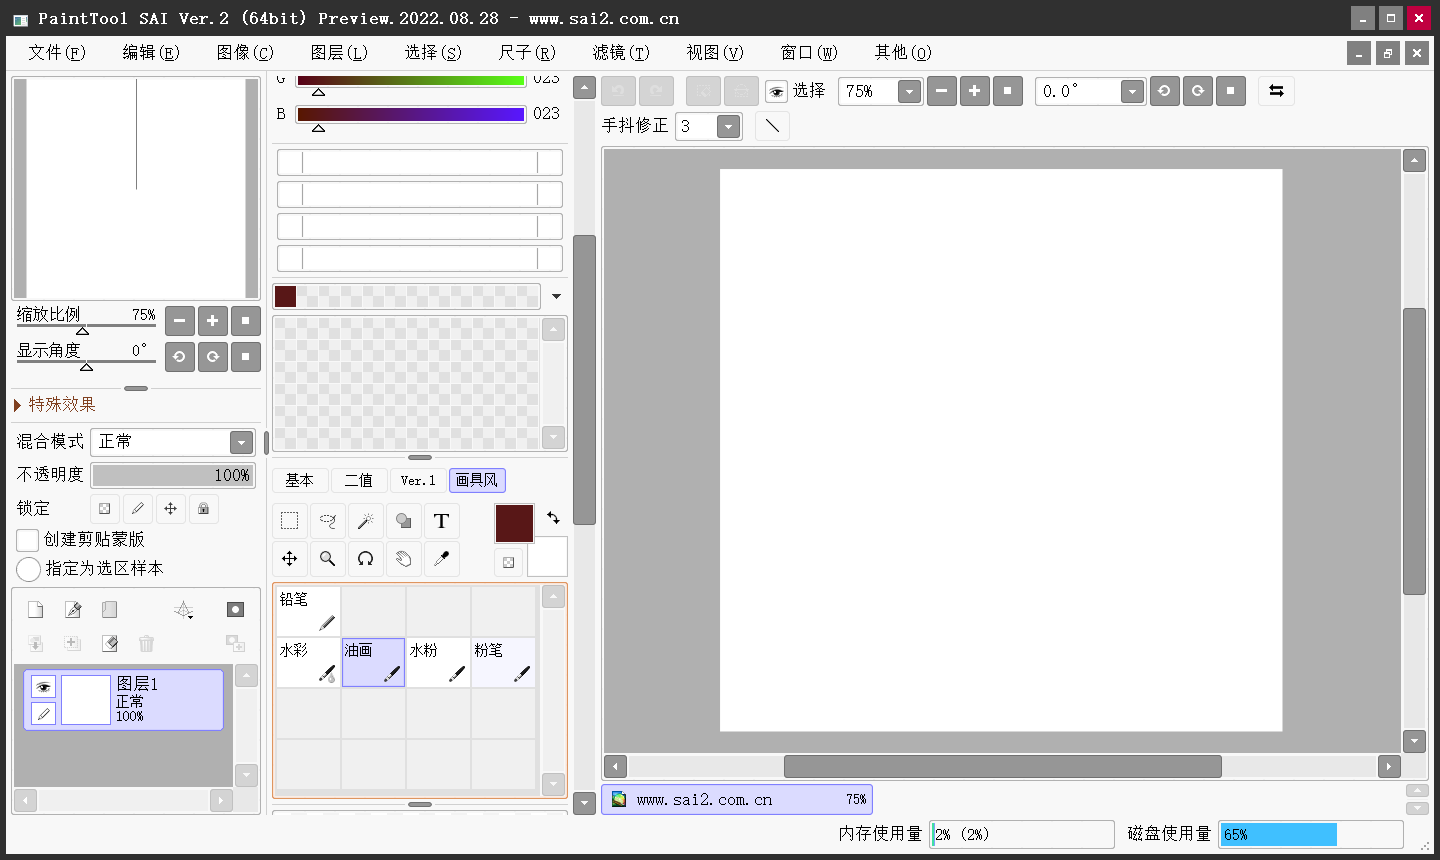This screenshot has height=860, width=1440.
Task: Toggle lock layer movement
Action: point(171,509)
